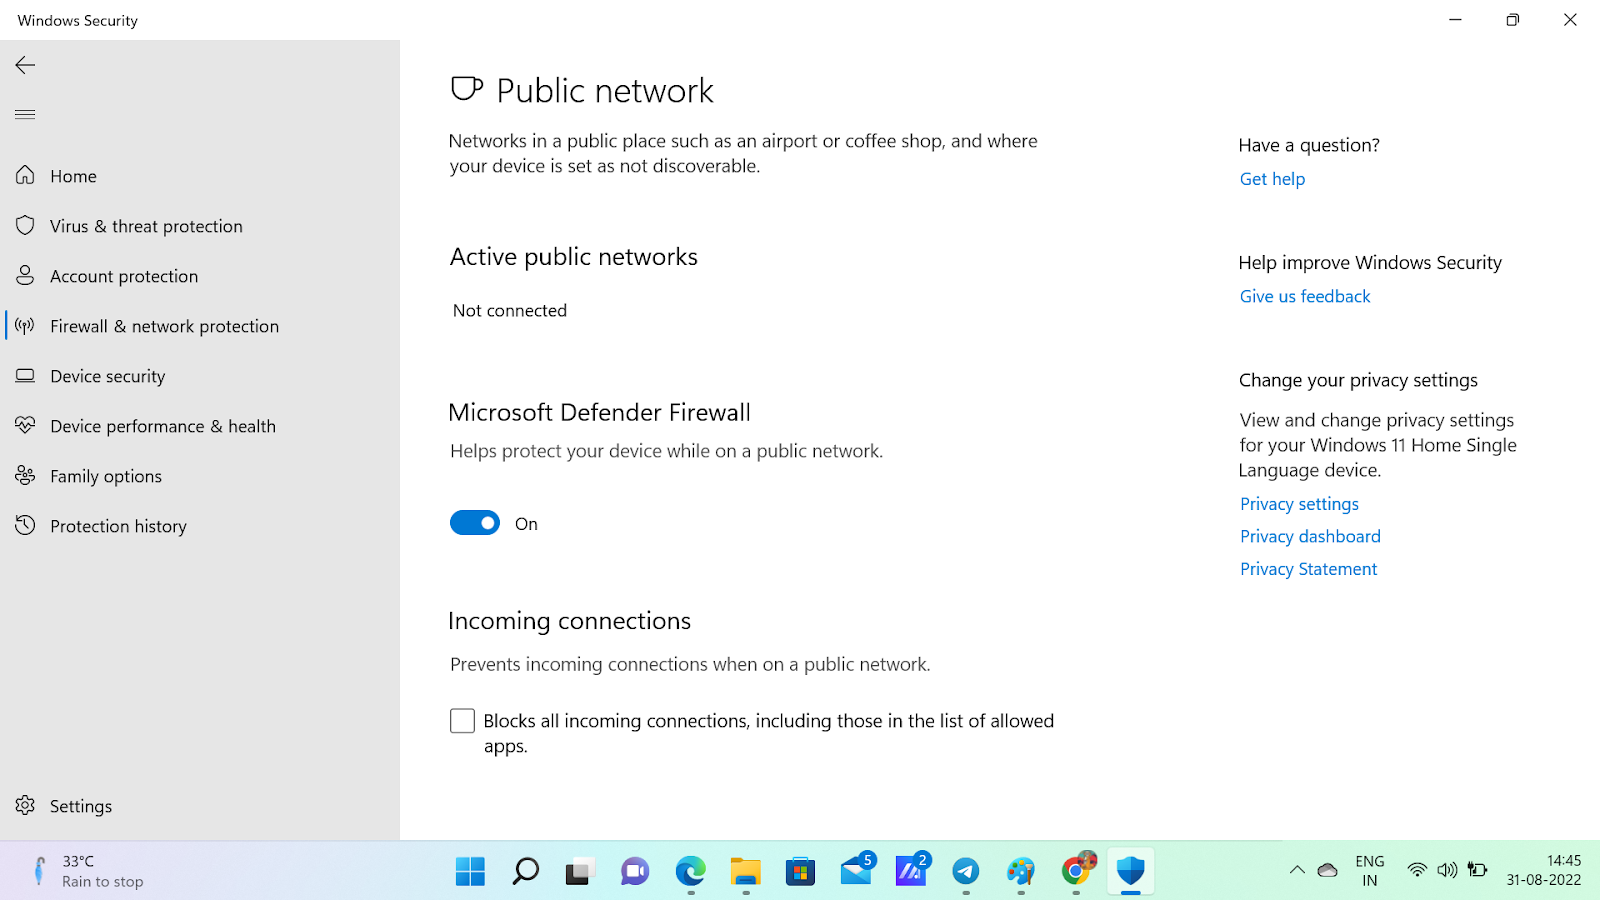1600x900 pixels.
Task: Open the Home page in sidebar
Action: 200,176
